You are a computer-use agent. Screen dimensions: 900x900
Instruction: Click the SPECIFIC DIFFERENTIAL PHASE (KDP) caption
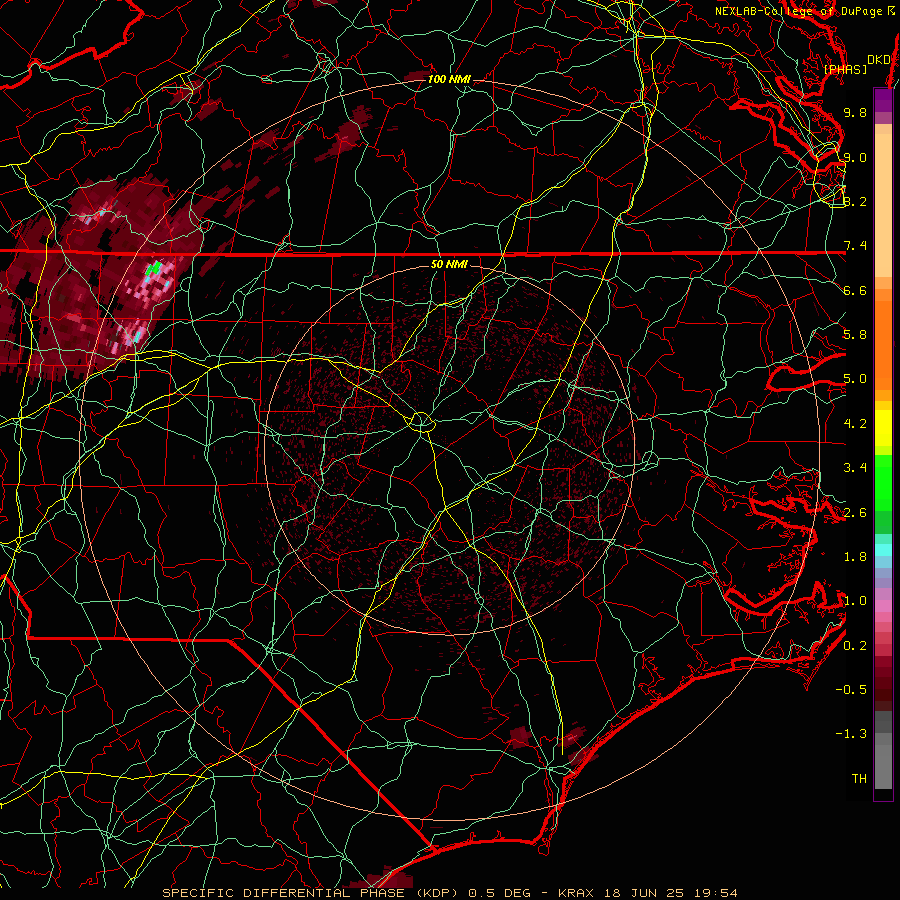click(x=313, y=893)
